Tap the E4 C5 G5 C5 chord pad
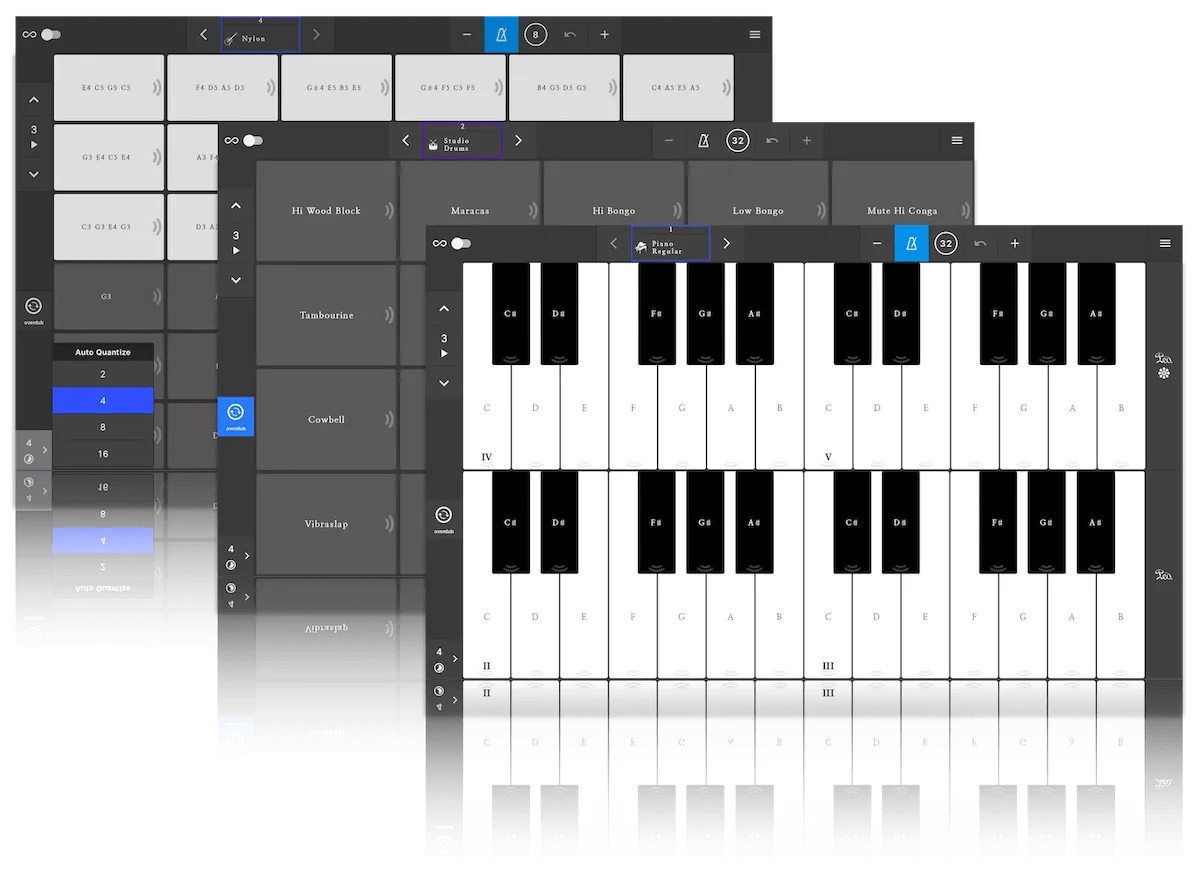The image size is (1200, 896). tap(108, 88)
